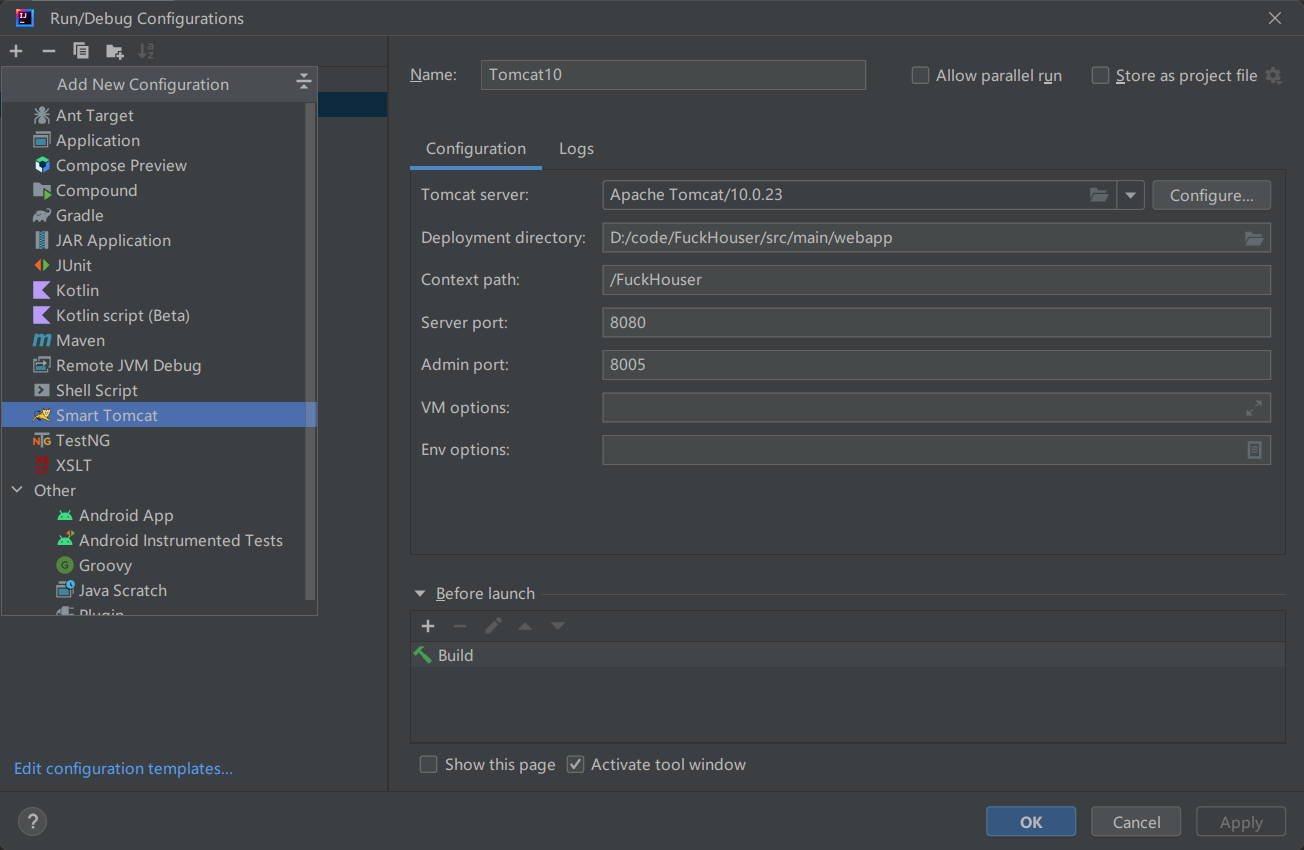
Task: Click the Add New Configuration plus icon
Action: 16,51
